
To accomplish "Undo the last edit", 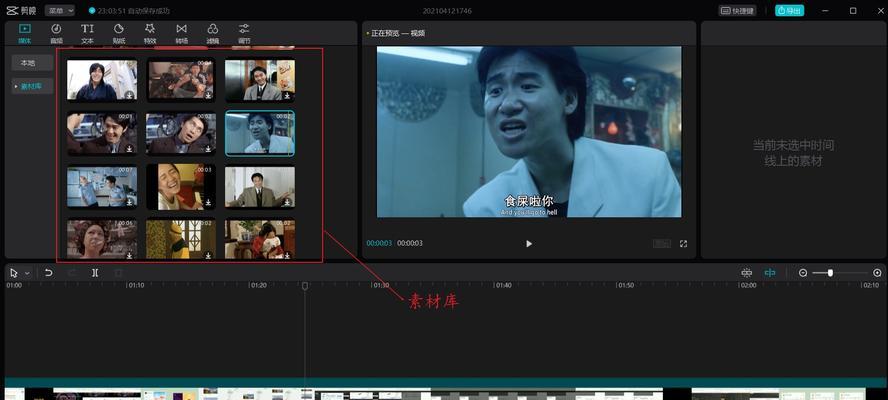I will [x=49, y=273].
